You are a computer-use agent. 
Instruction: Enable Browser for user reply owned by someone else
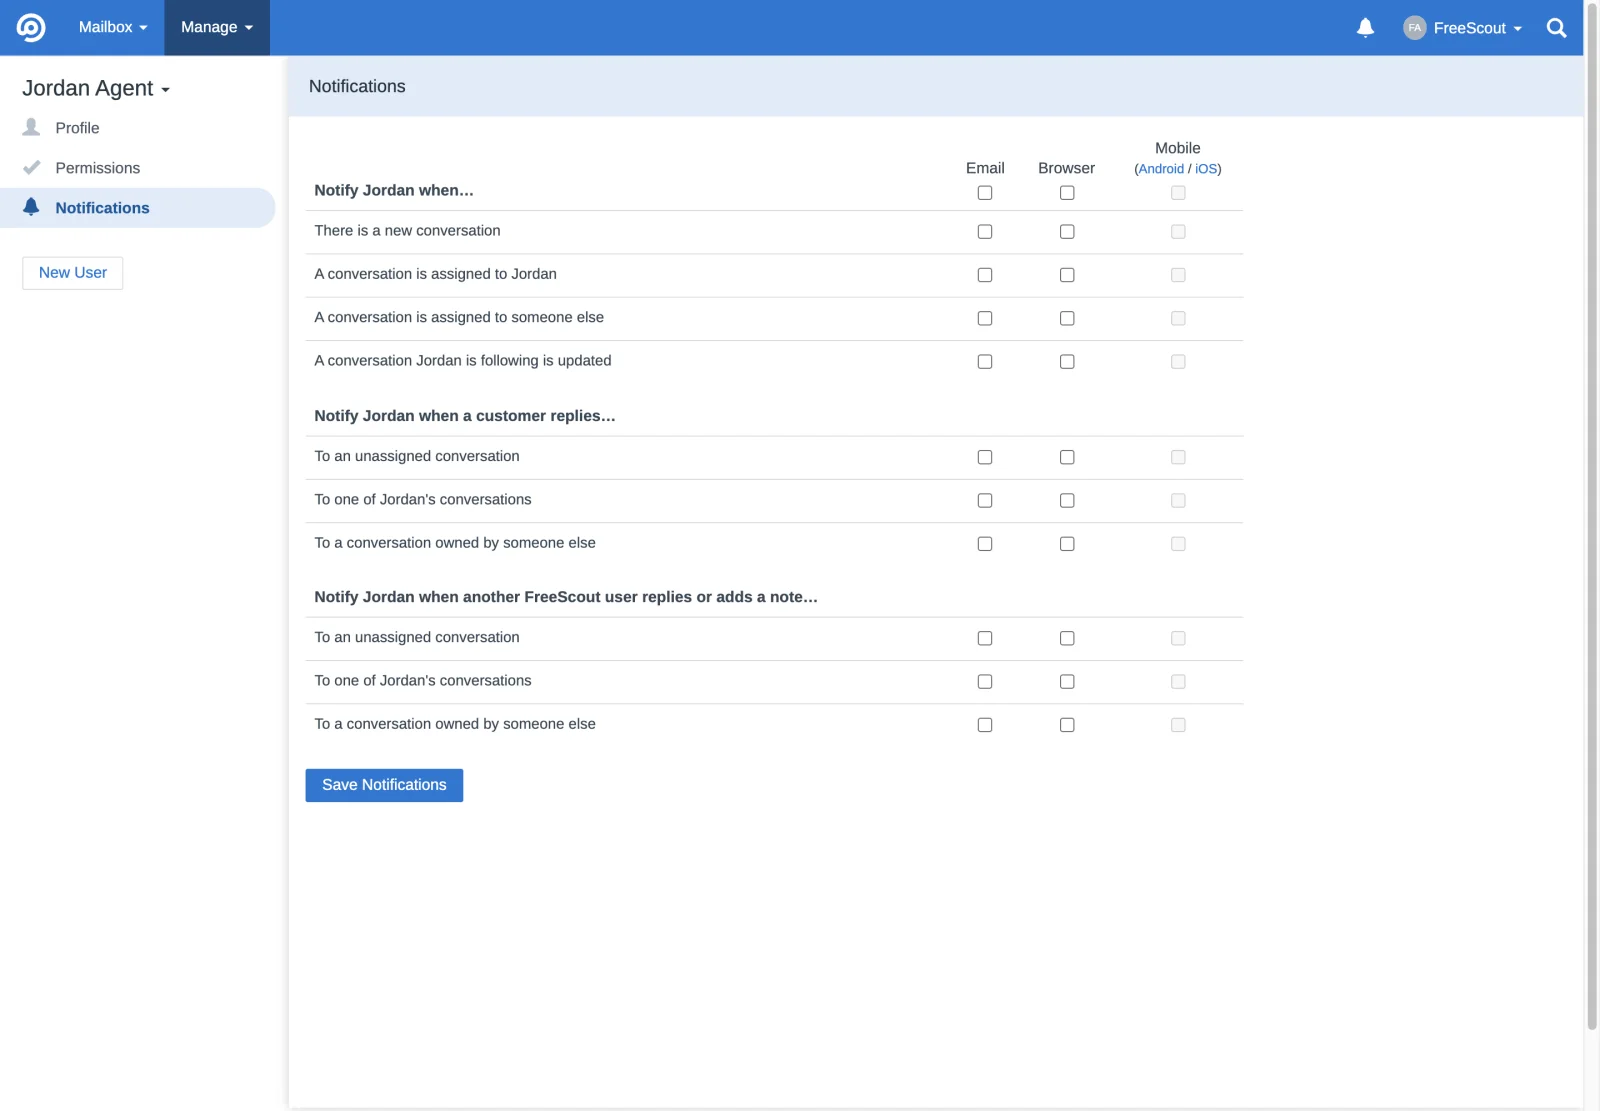(1067, 725)
